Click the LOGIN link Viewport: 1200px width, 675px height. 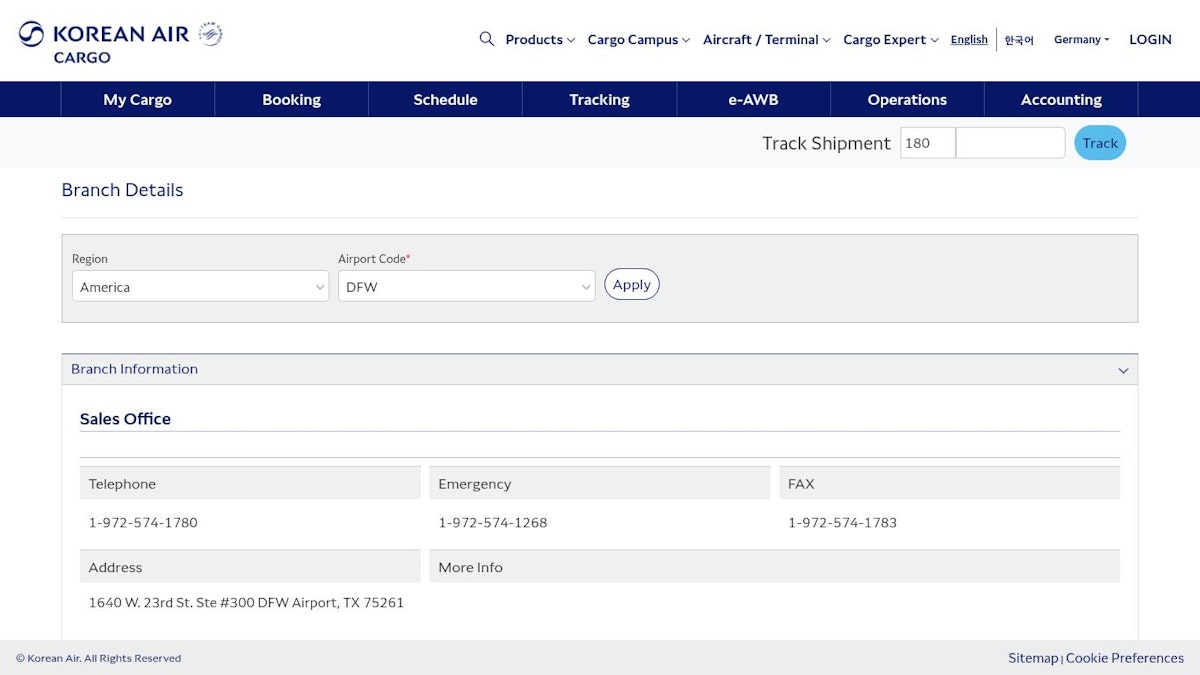(1150, 40)
